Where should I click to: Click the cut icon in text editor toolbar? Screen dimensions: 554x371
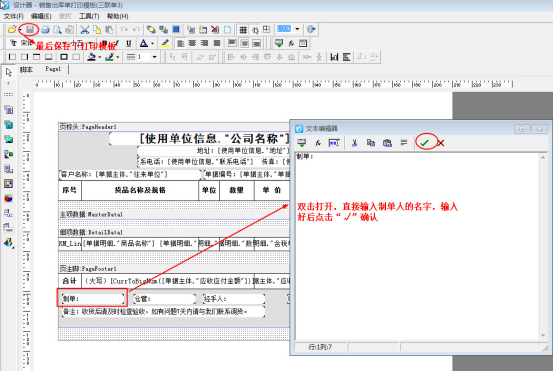click(354, 143)
